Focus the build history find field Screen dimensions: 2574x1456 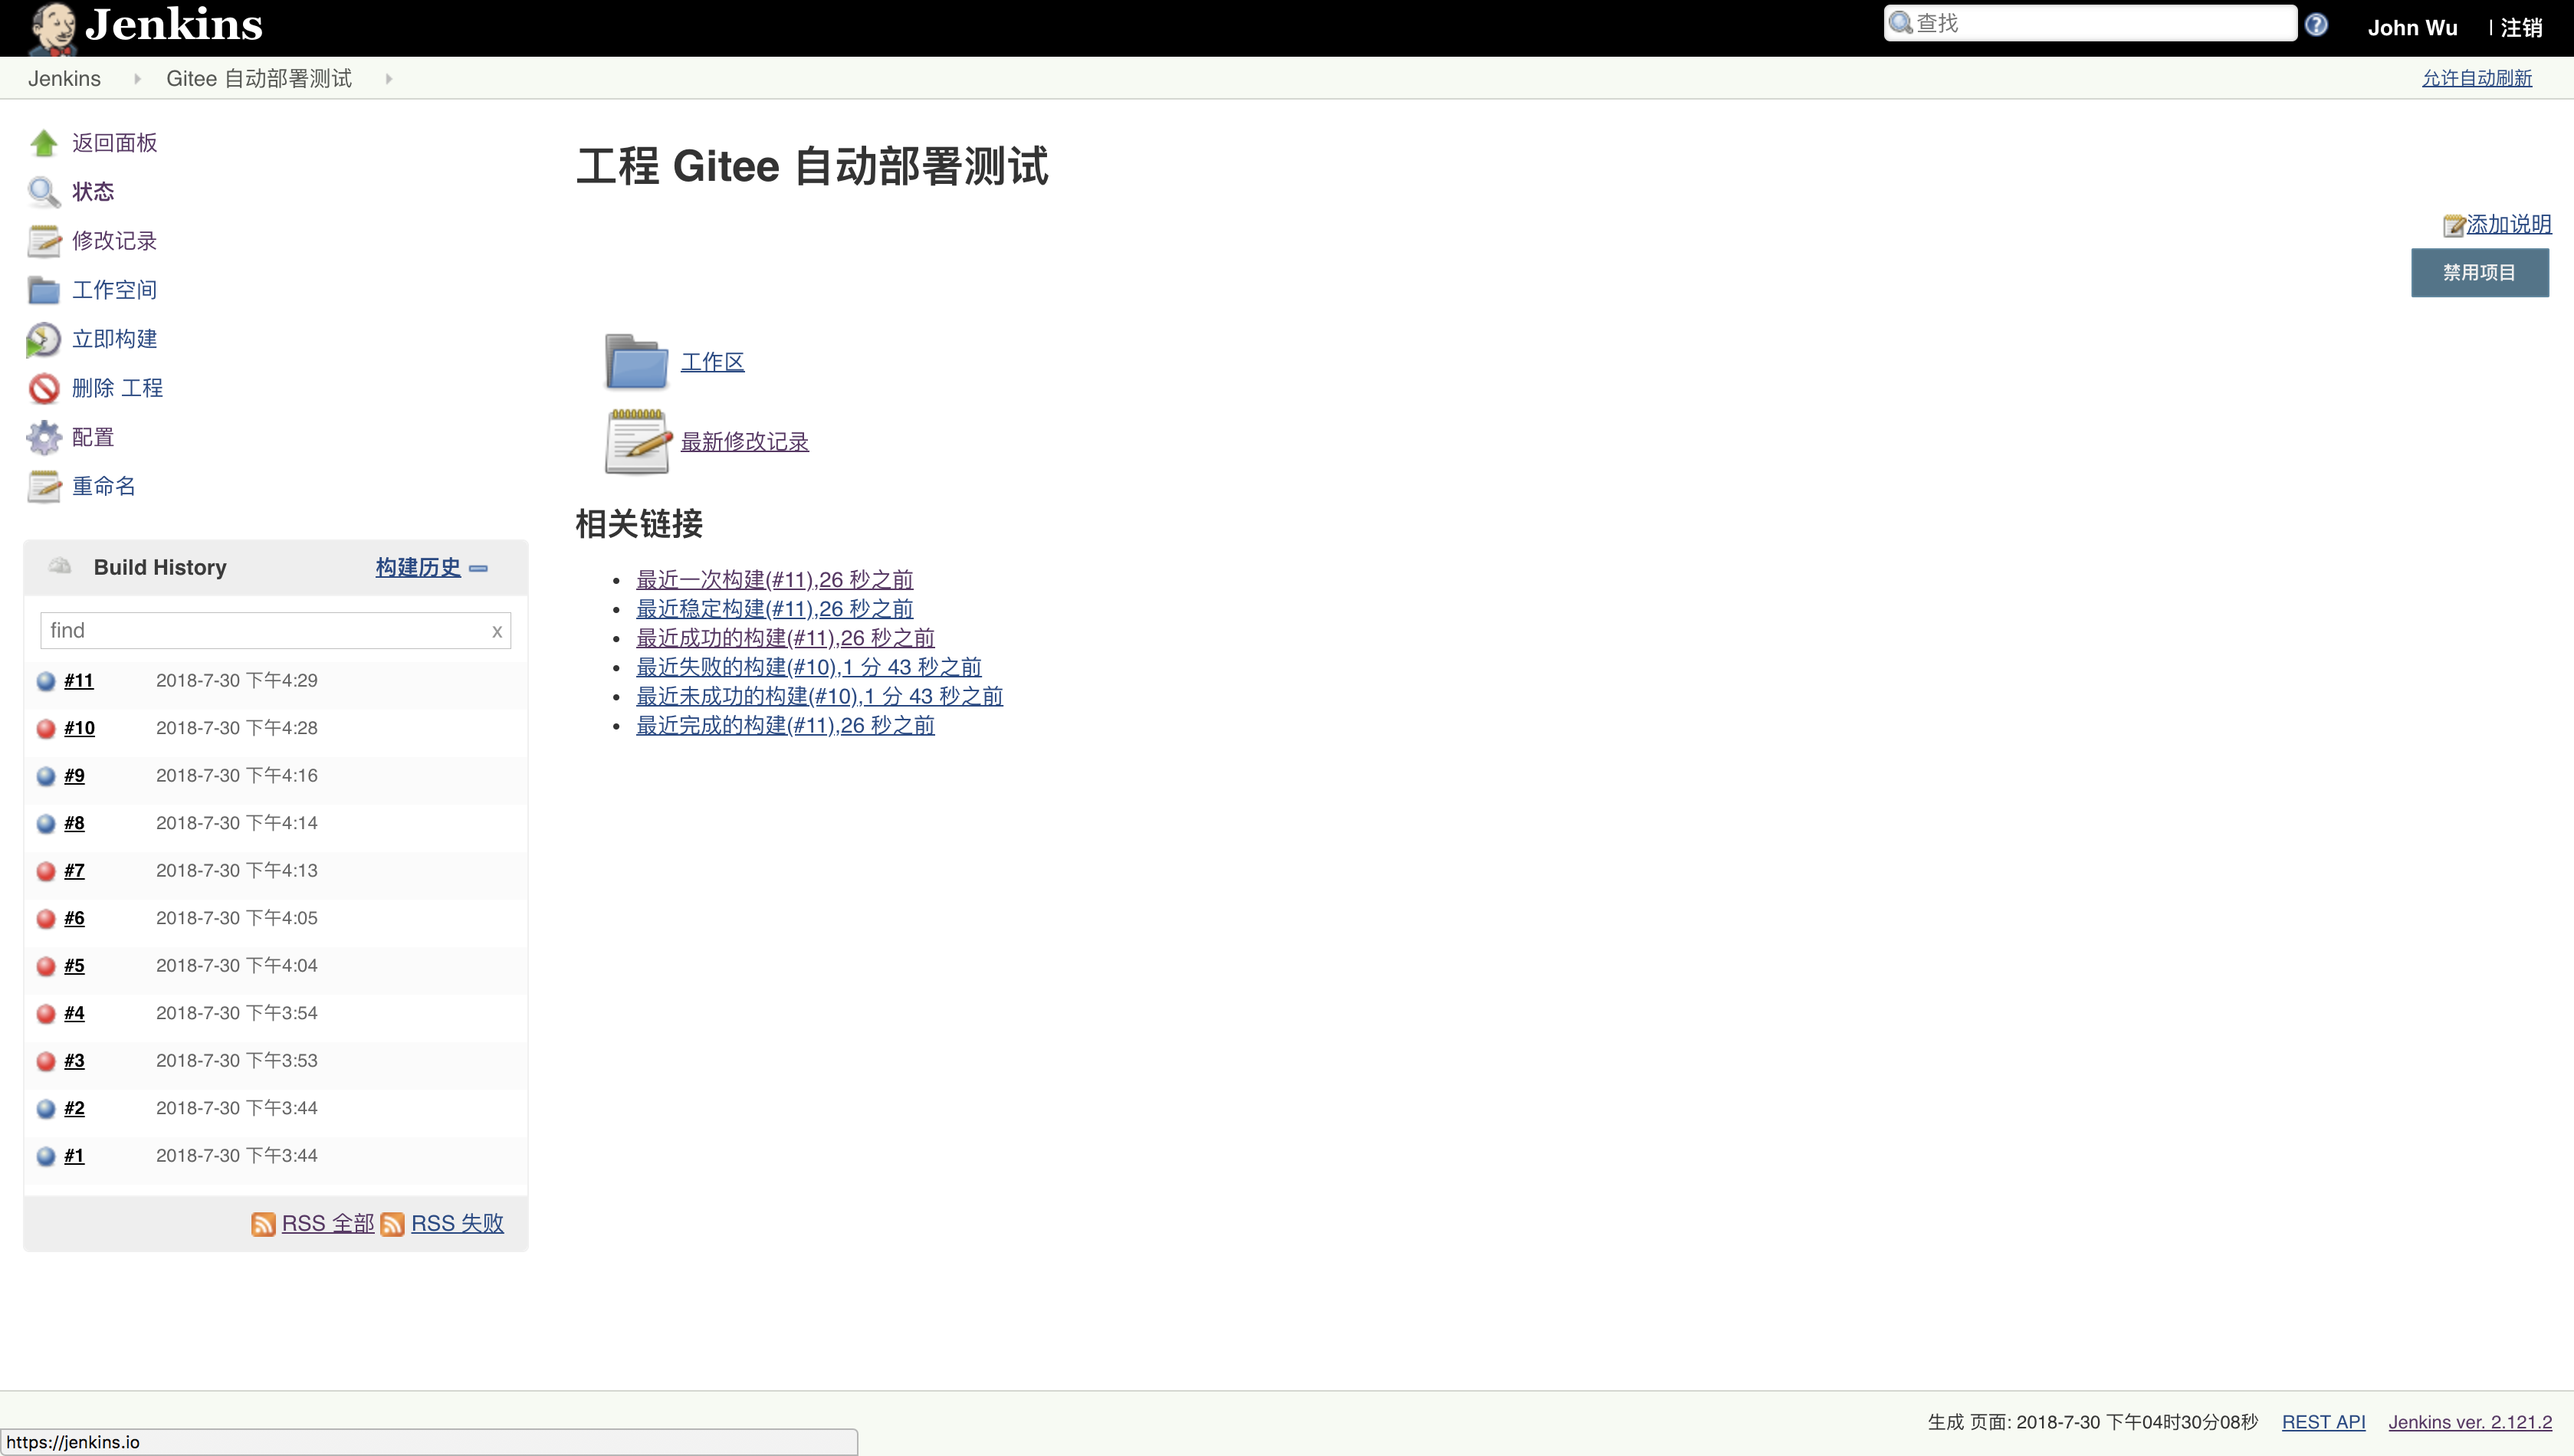click(275, 631)
